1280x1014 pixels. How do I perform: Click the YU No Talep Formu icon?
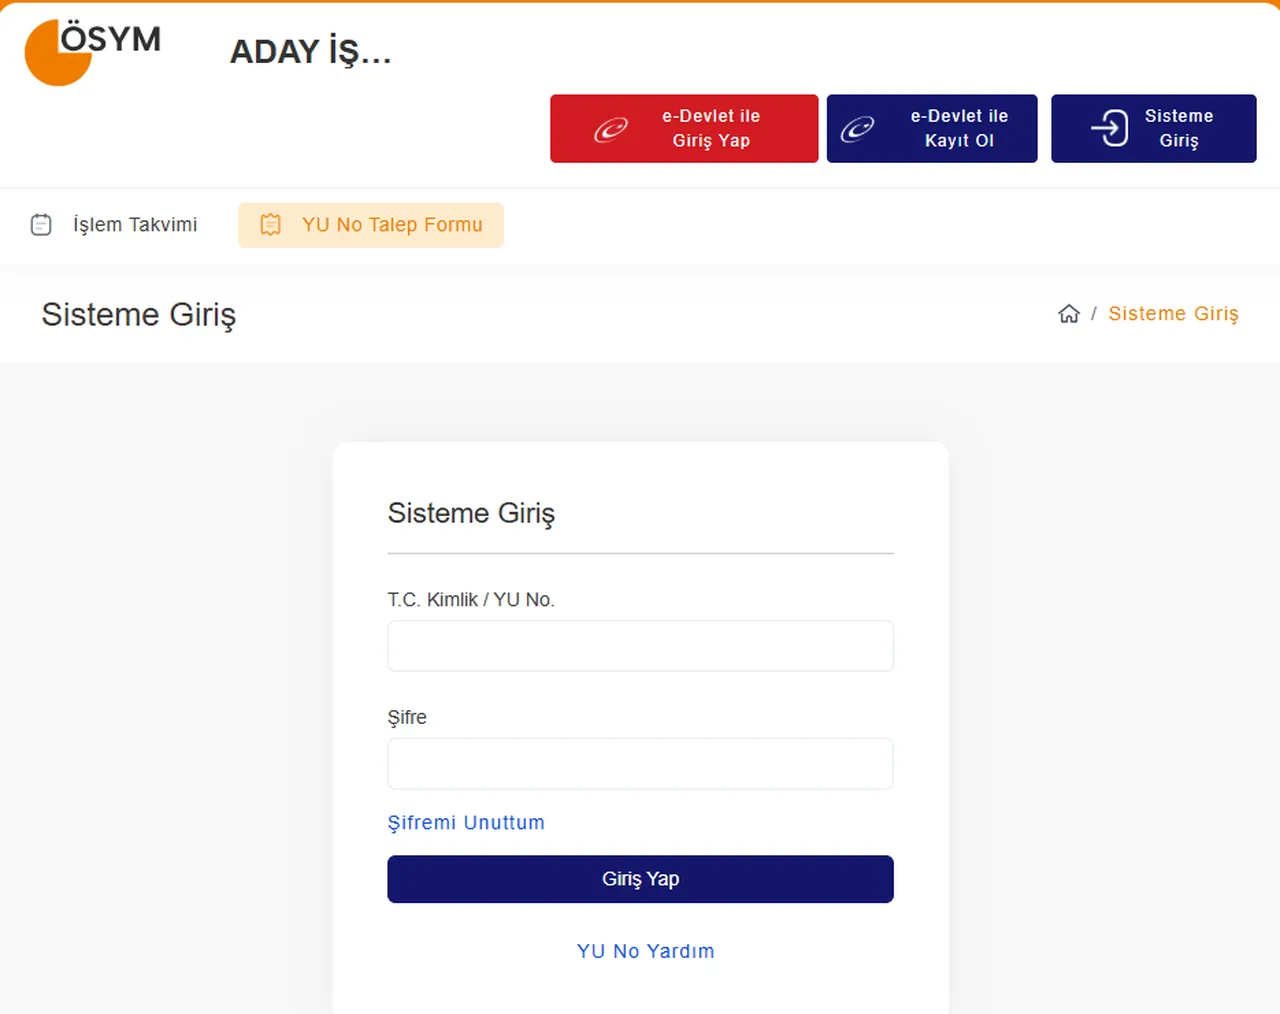point(270,225)
